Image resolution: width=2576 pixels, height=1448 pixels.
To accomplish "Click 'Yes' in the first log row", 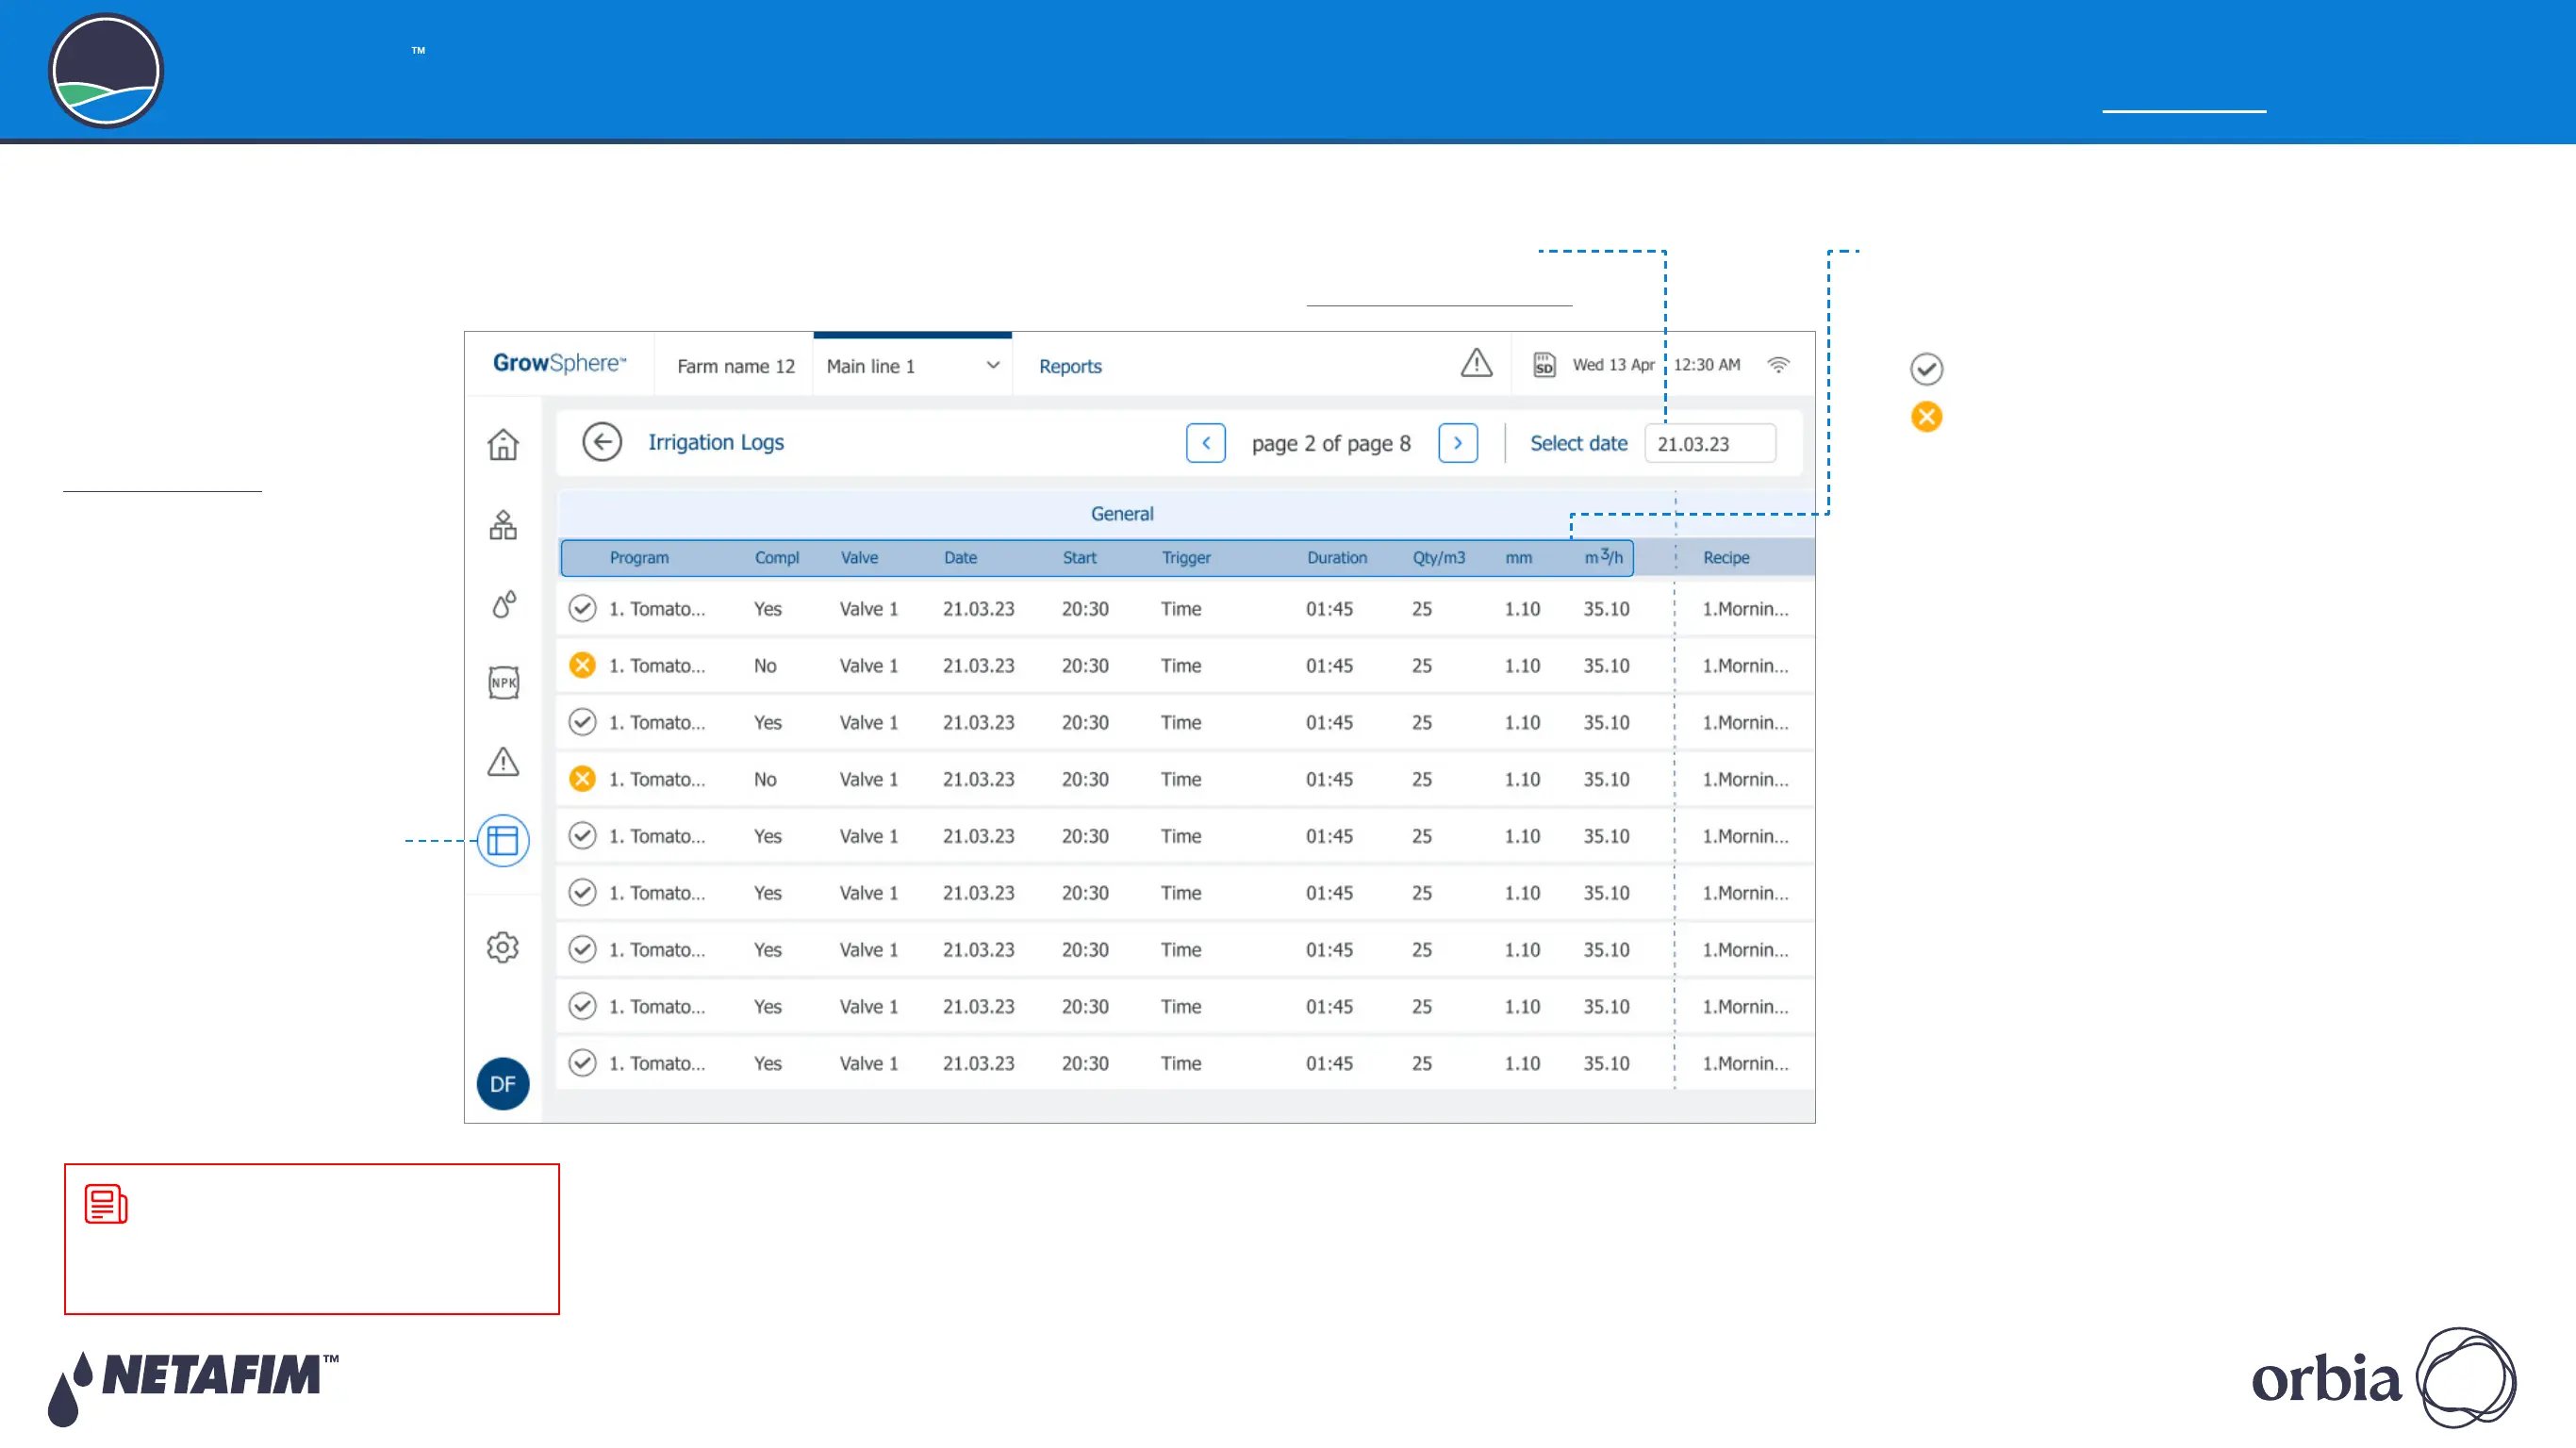I will click(768, 609).
